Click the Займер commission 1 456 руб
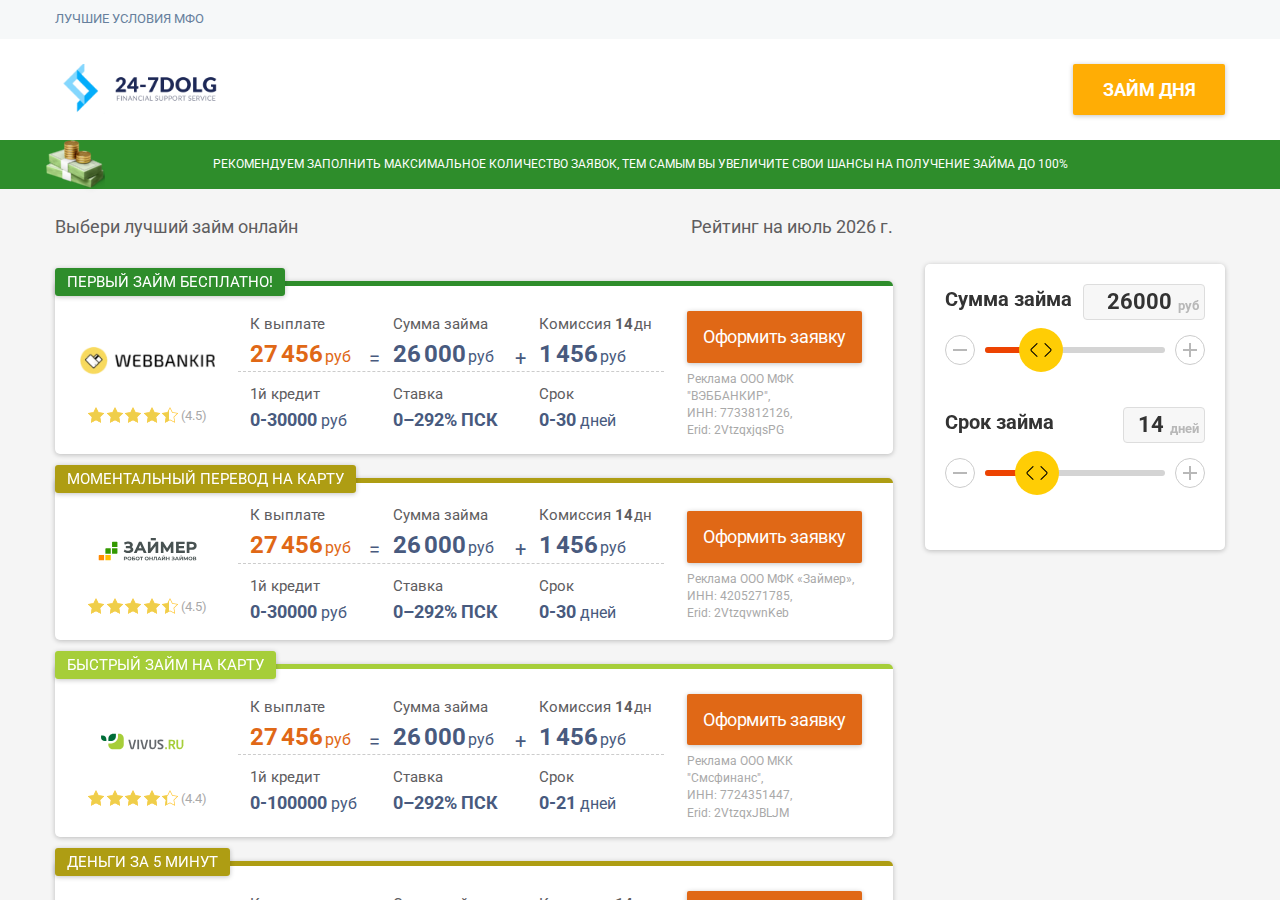1280x900 pixels. 583,546
